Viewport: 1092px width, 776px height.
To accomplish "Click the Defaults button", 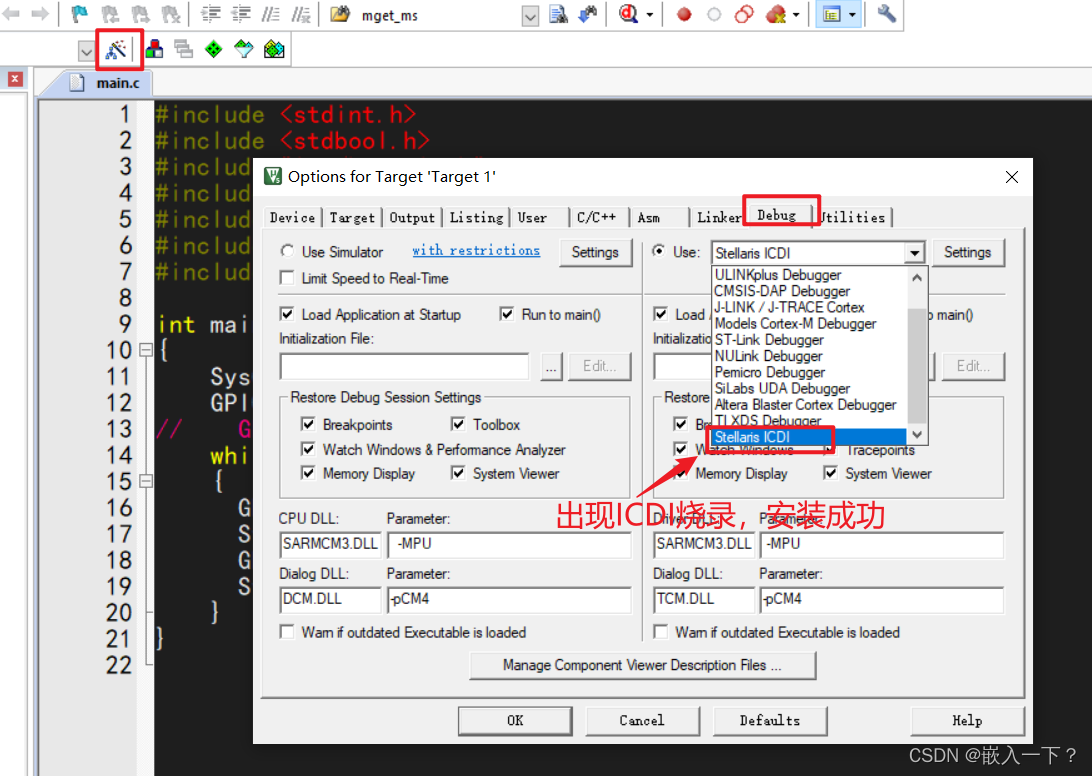I will tap(770, 720).
